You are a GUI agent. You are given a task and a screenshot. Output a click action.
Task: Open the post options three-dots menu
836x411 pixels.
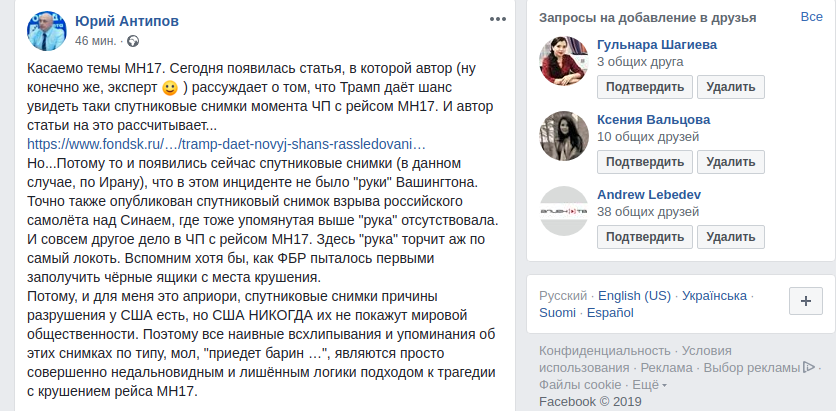497,20
